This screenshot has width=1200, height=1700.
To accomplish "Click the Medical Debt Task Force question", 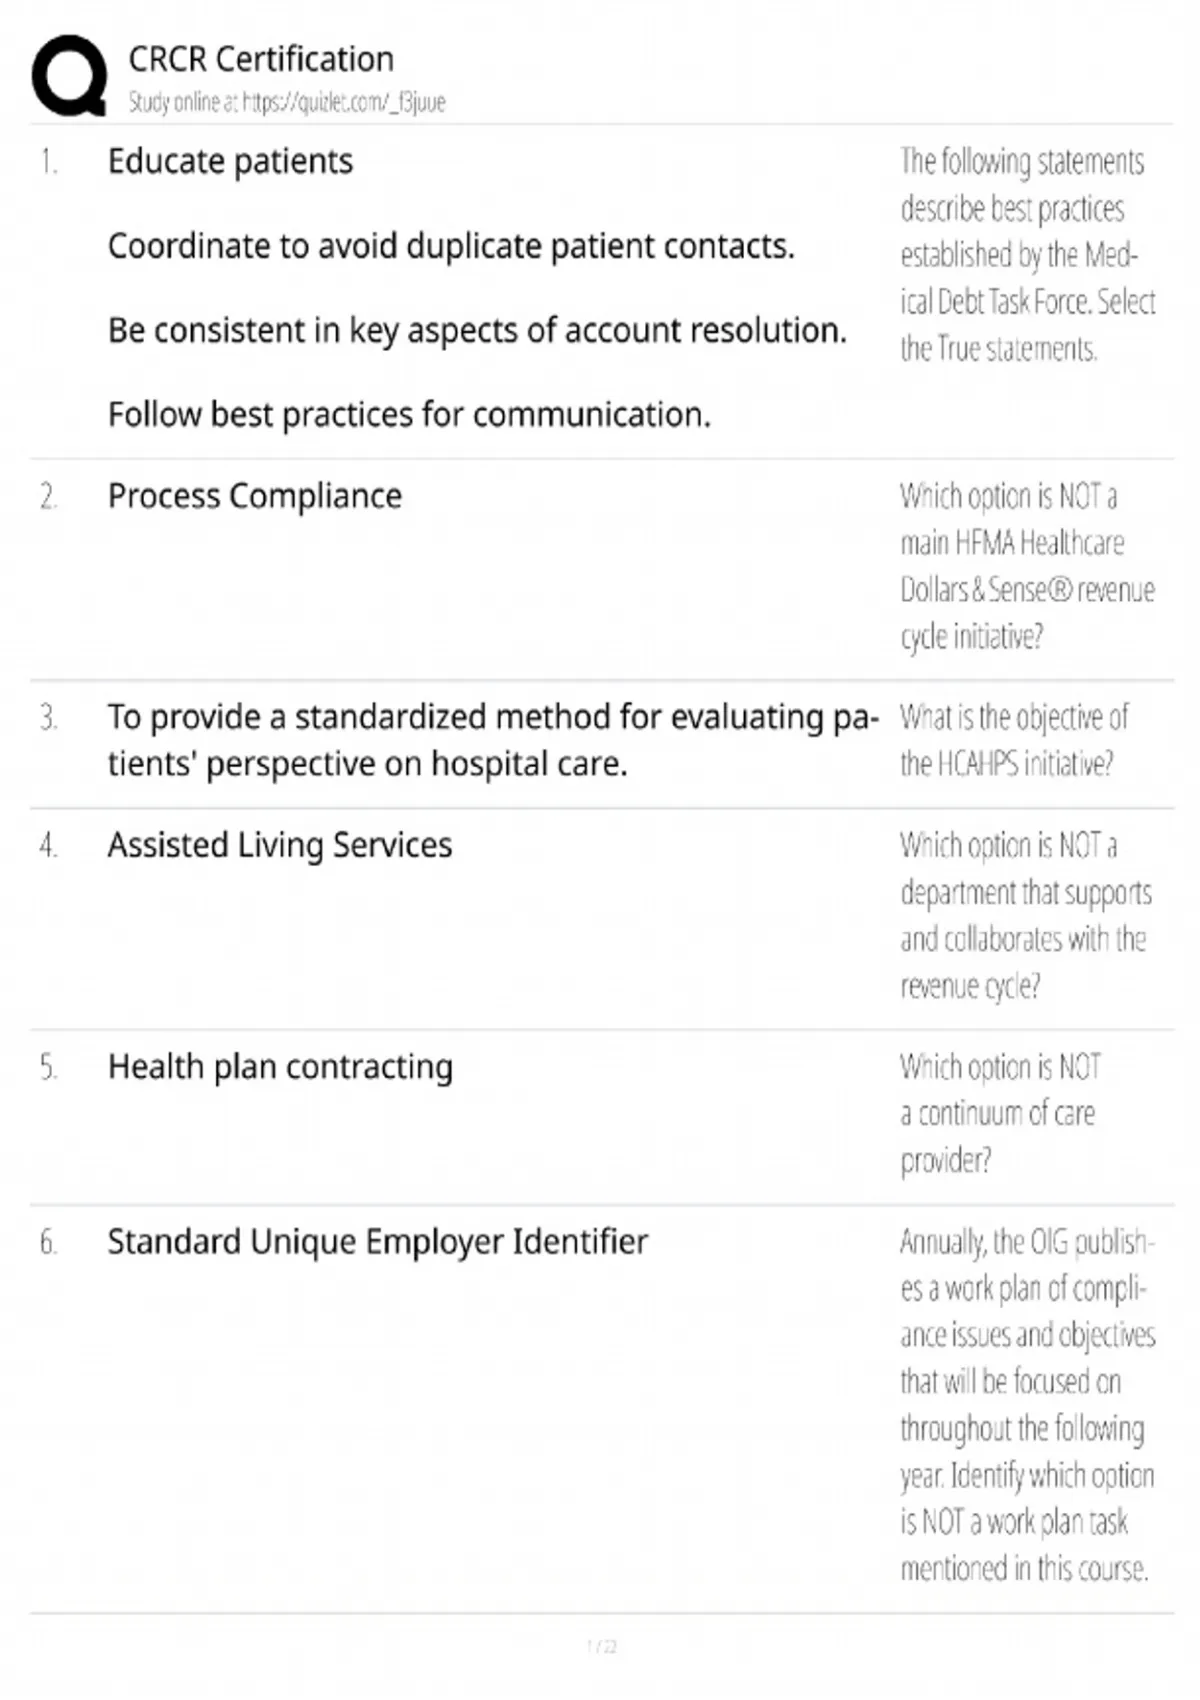I will (1027, 255).
